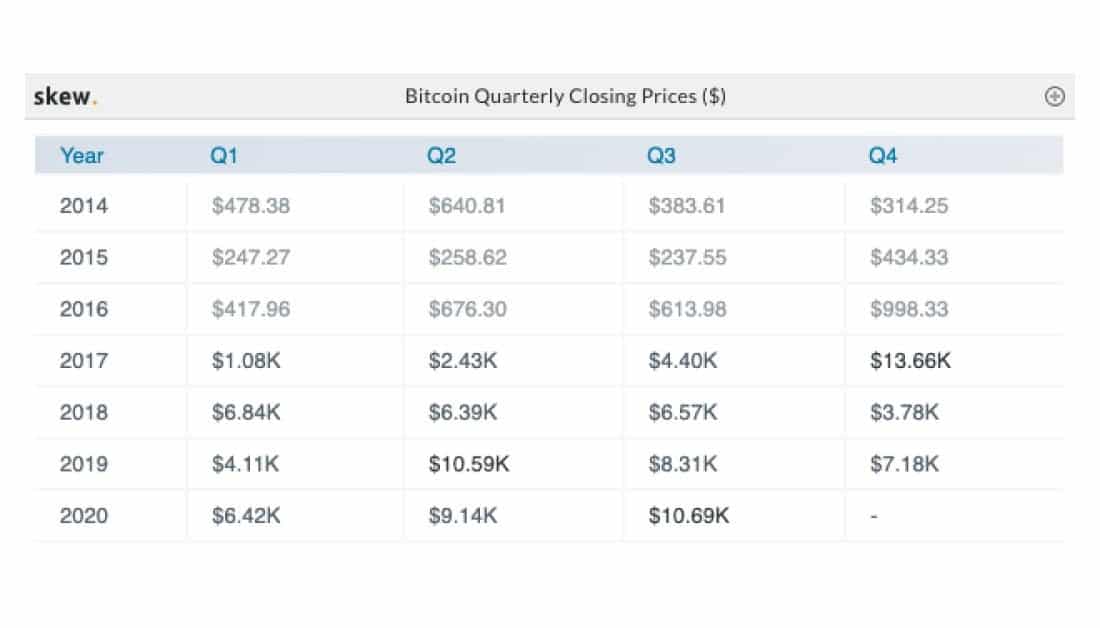Image resolution: width=1100 pixels, height=628 pixels.
Task: Select the 2014 row label
Action: tap(84, 207)
